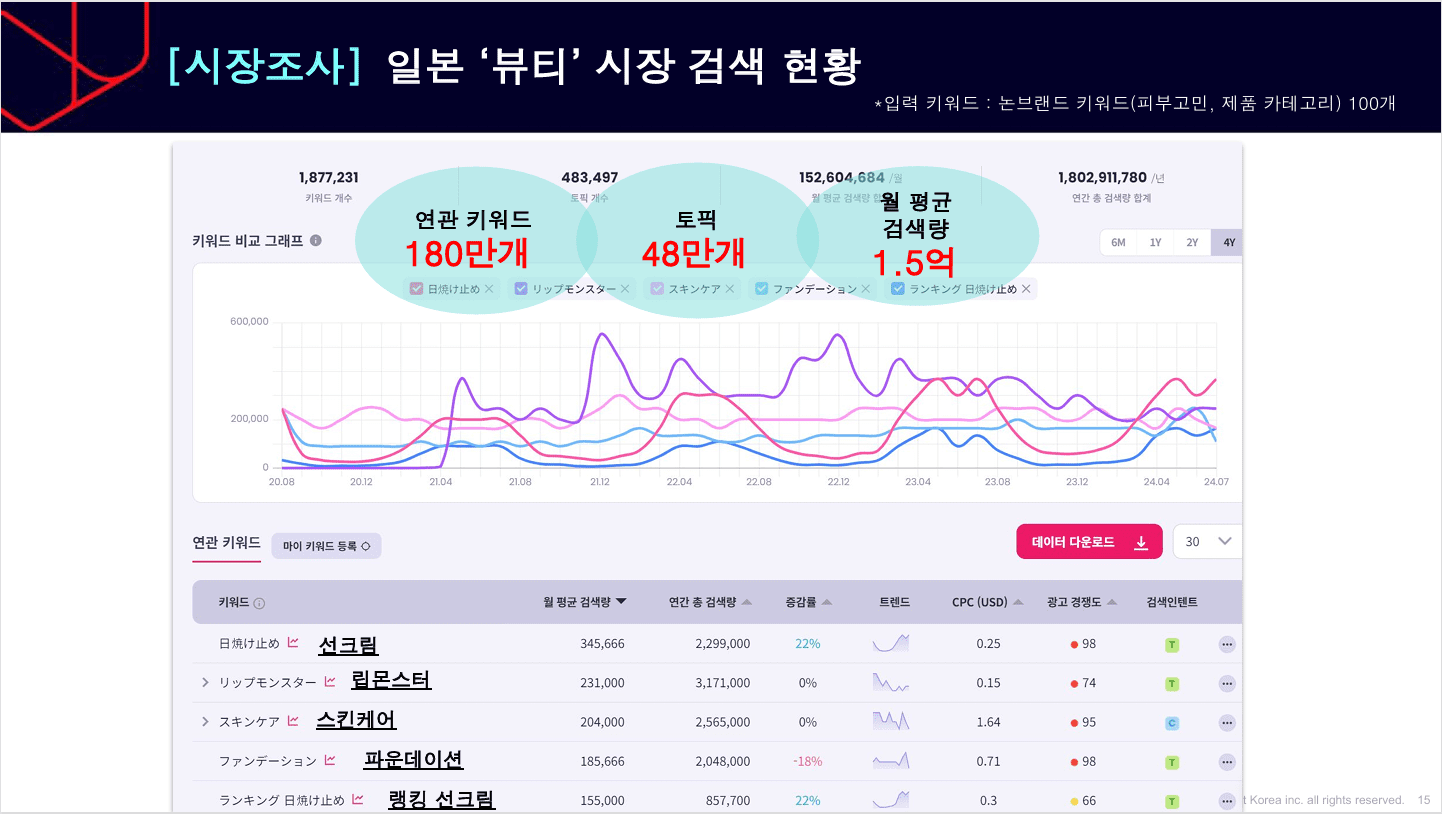1442x814 pixels.
Task: Toggle the ランキング 日焼け止め graph checkbox
Action: pyautogui.click(x=898, y=289)
